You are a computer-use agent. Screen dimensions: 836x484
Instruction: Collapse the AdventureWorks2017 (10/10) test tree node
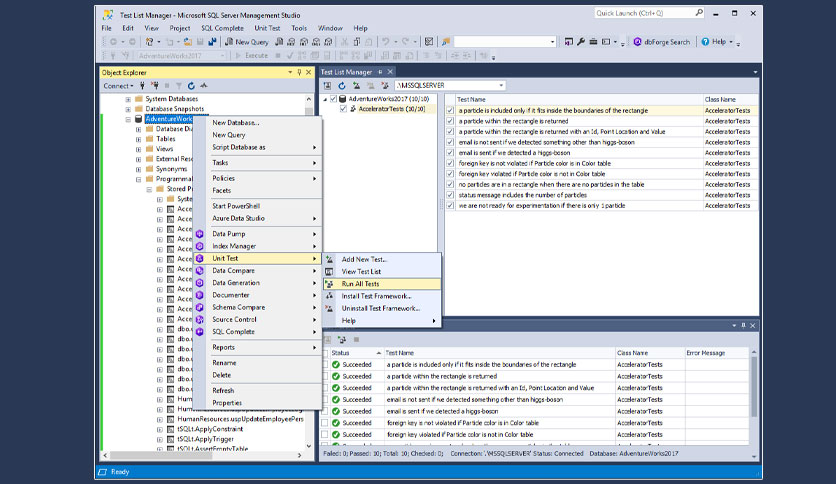pos(325,99)
